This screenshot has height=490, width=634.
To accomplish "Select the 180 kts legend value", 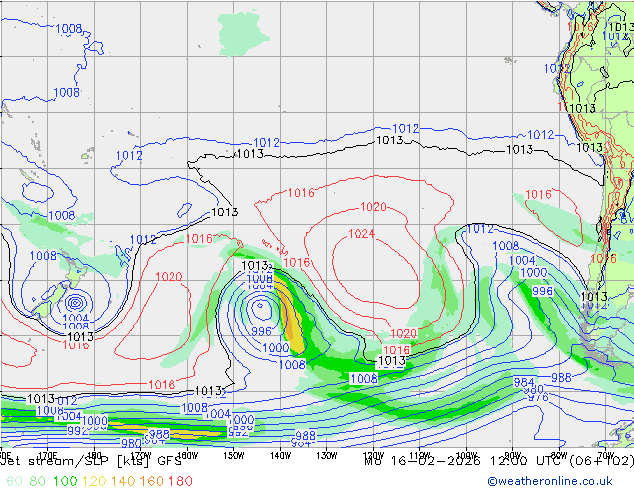I will [x=180, y=481].
